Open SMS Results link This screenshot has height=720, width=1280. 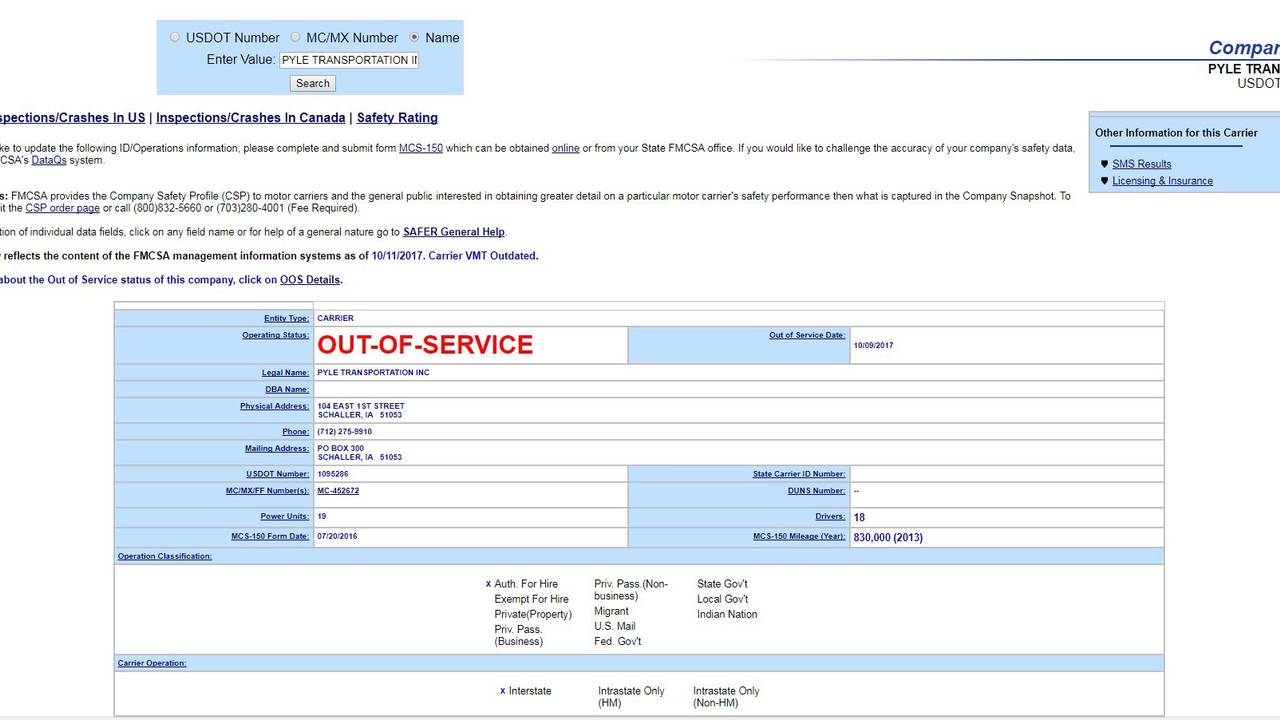coord(1142,164)
